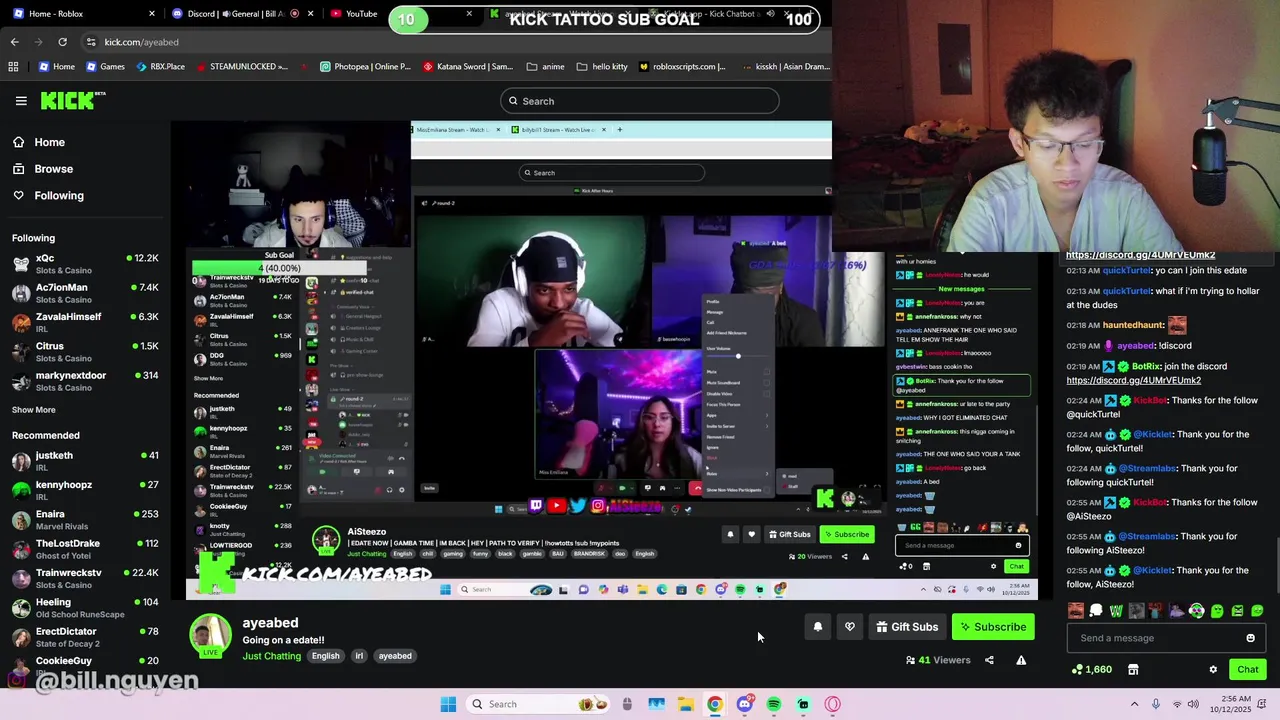
Task: Open Trainwreckstv in Recommended list
Action: click(x=85, y=579)
